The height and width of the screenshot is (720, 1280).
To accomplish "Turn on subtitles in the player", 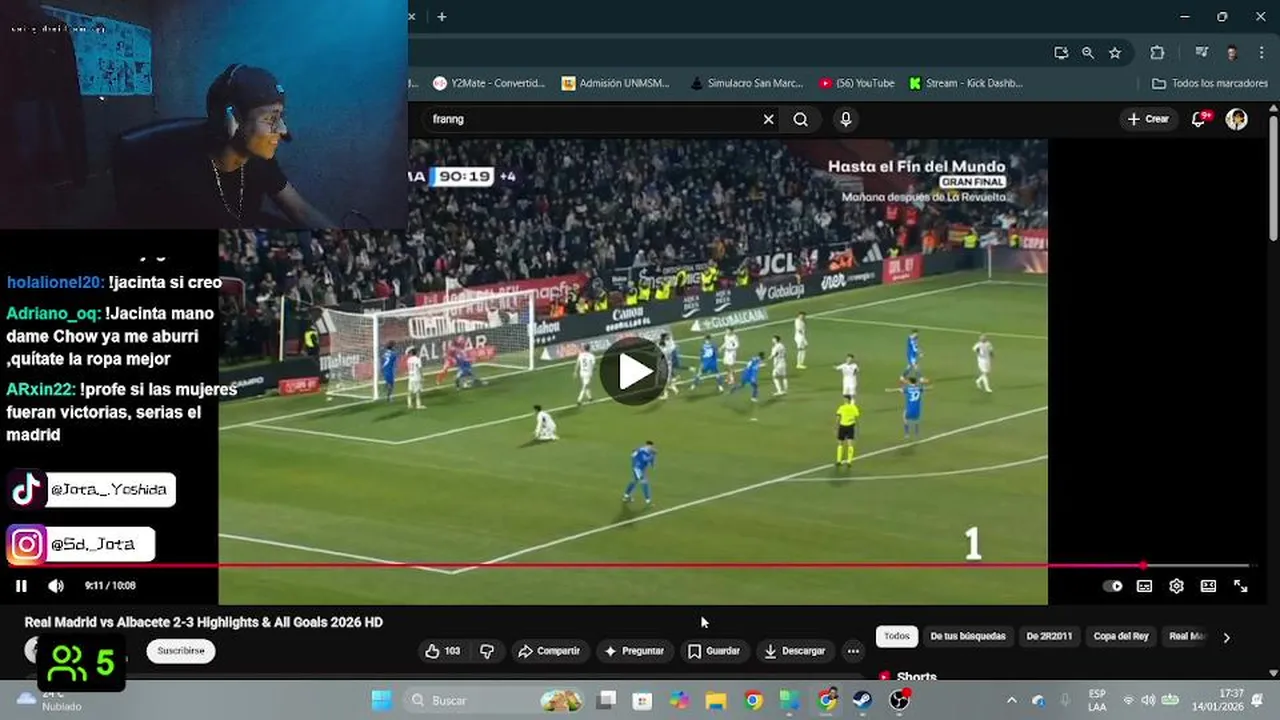I will [1144, 586].
